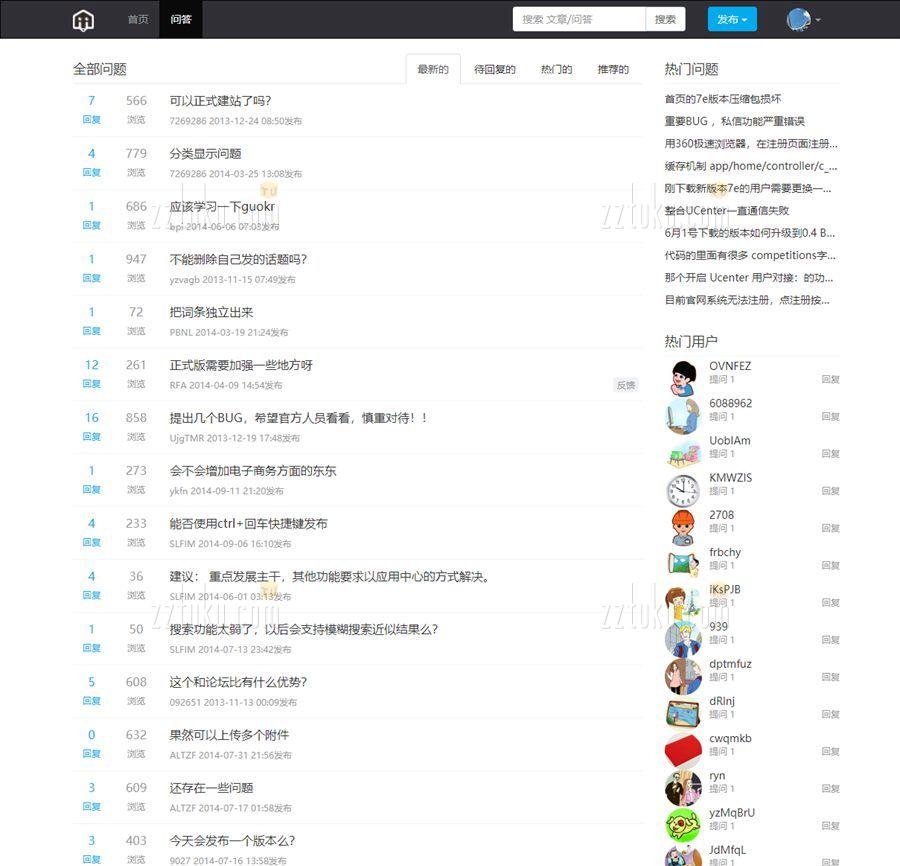Open question 今天会发布一个版本么?
The height and width of the screenshot is (866, 900).
(232, 840)
